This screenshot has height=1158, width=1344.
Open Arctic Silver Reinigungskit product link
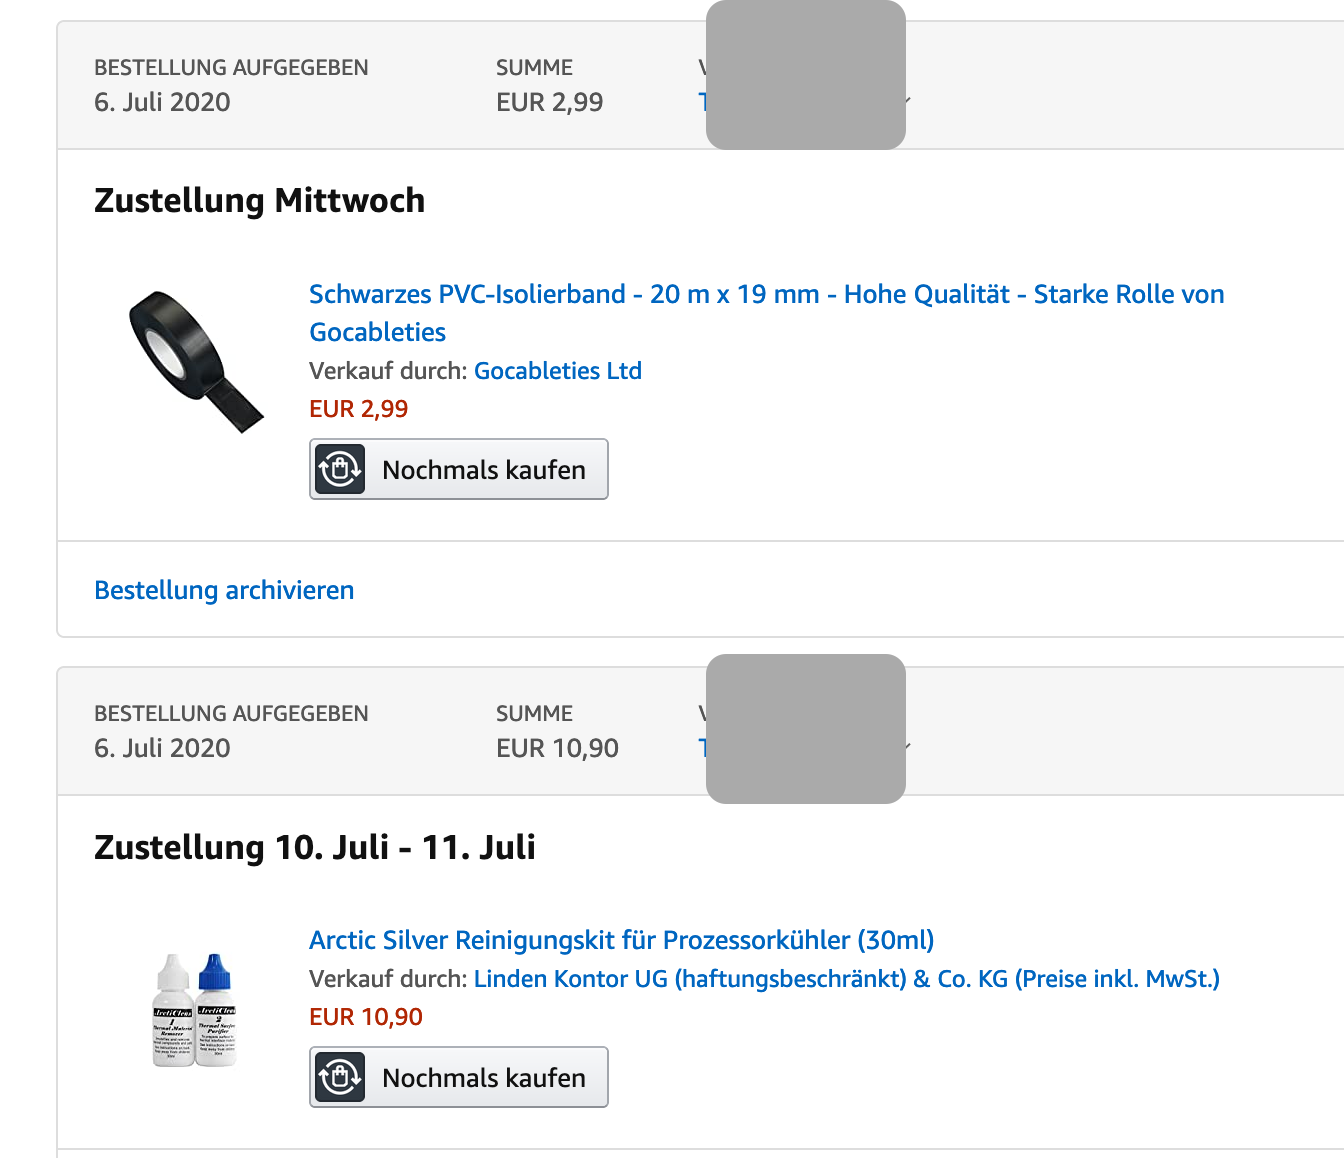pos(621,941)
